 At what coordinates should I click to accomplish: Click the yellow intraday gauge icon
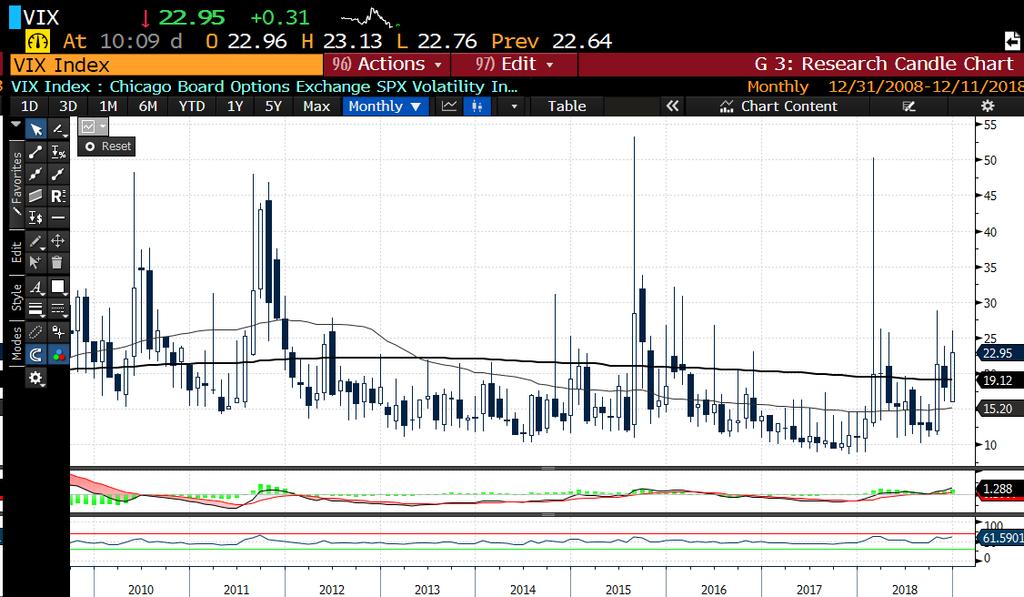pos(37,41)
